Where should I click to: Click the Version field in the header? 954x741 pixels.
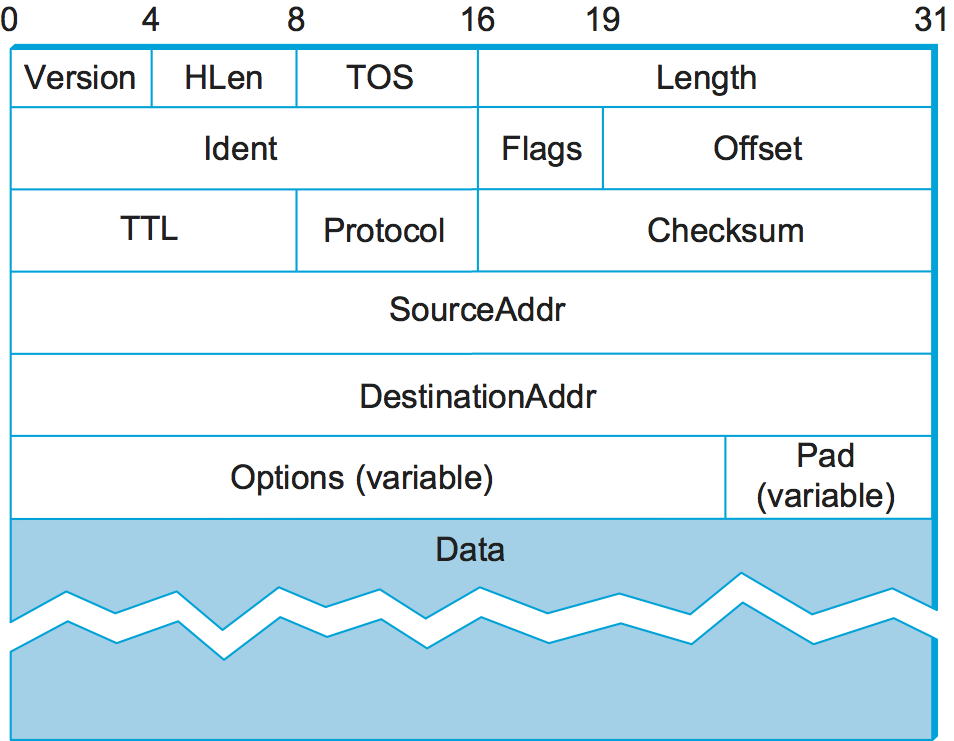[80, 78]
